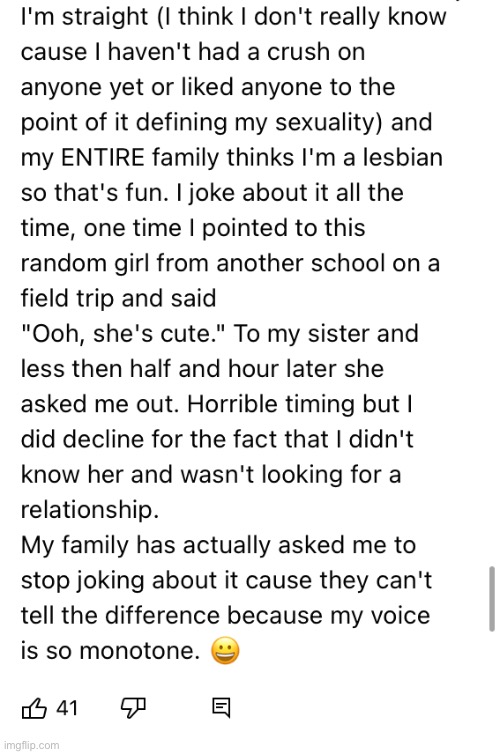Click the quoted text "Ooh, she's cute."

[x=124, y=334]
